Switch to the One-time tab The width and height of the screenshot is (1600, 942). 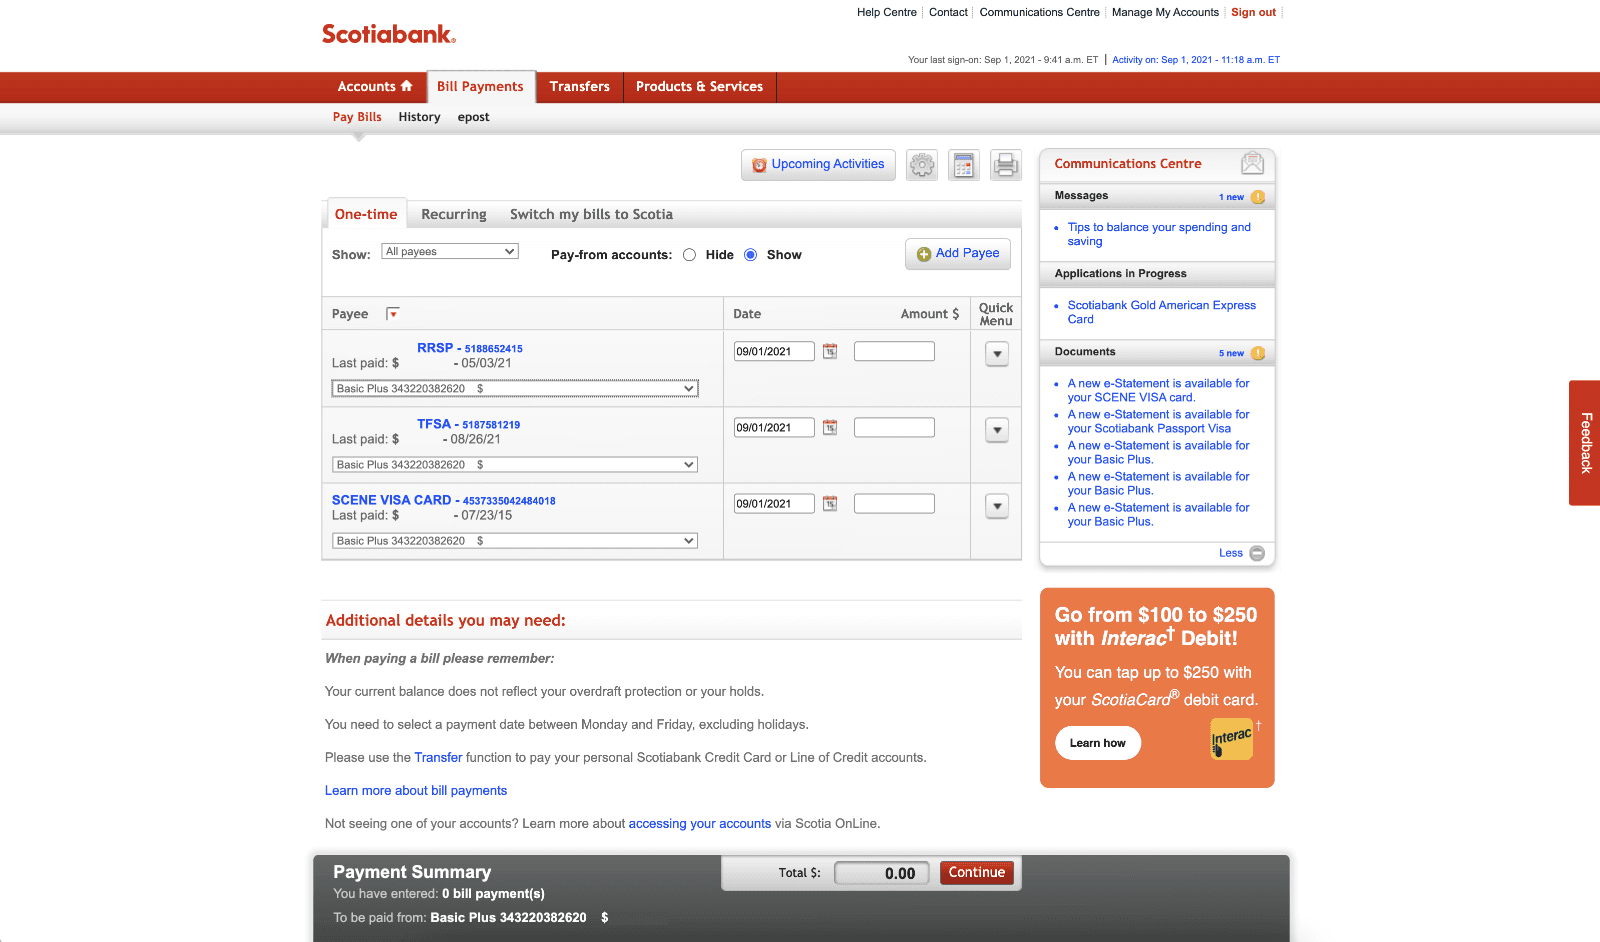pos(366,214)
